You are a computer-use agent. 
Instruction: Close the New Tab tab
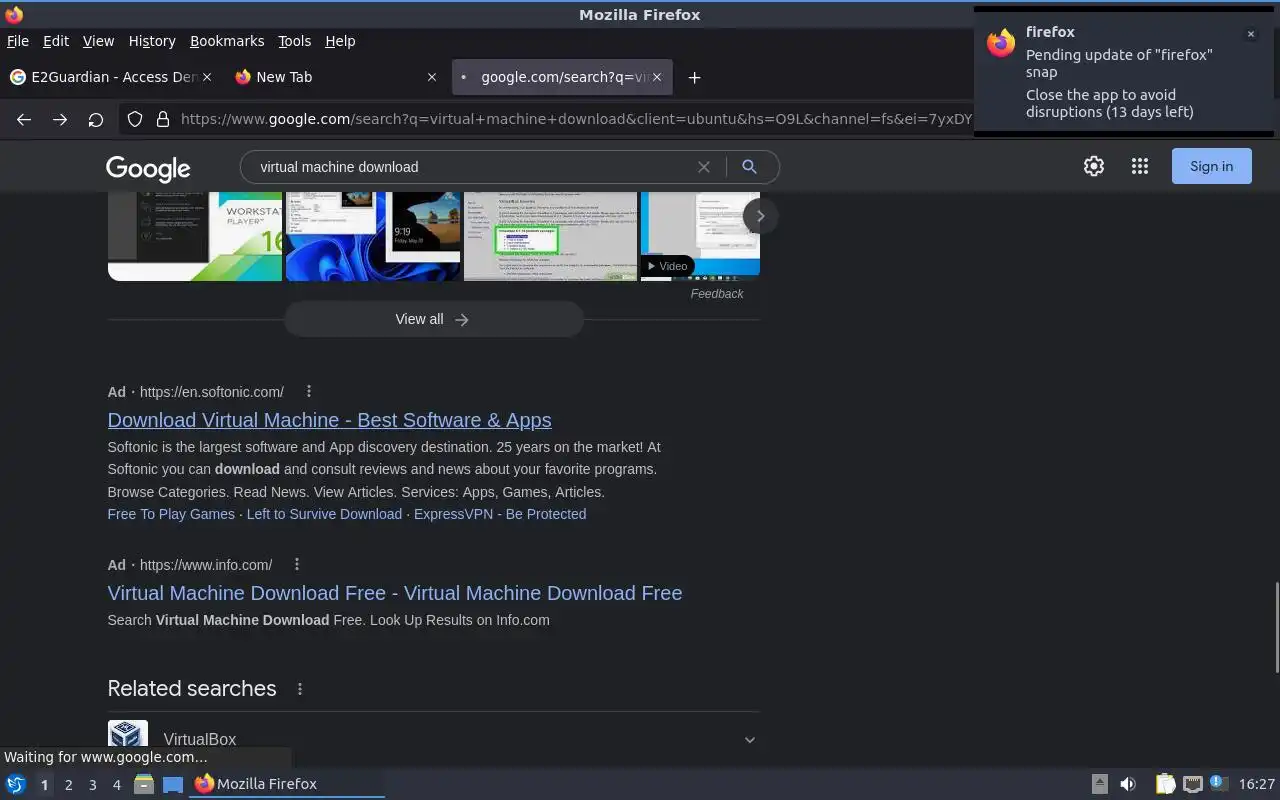point(432,77)
